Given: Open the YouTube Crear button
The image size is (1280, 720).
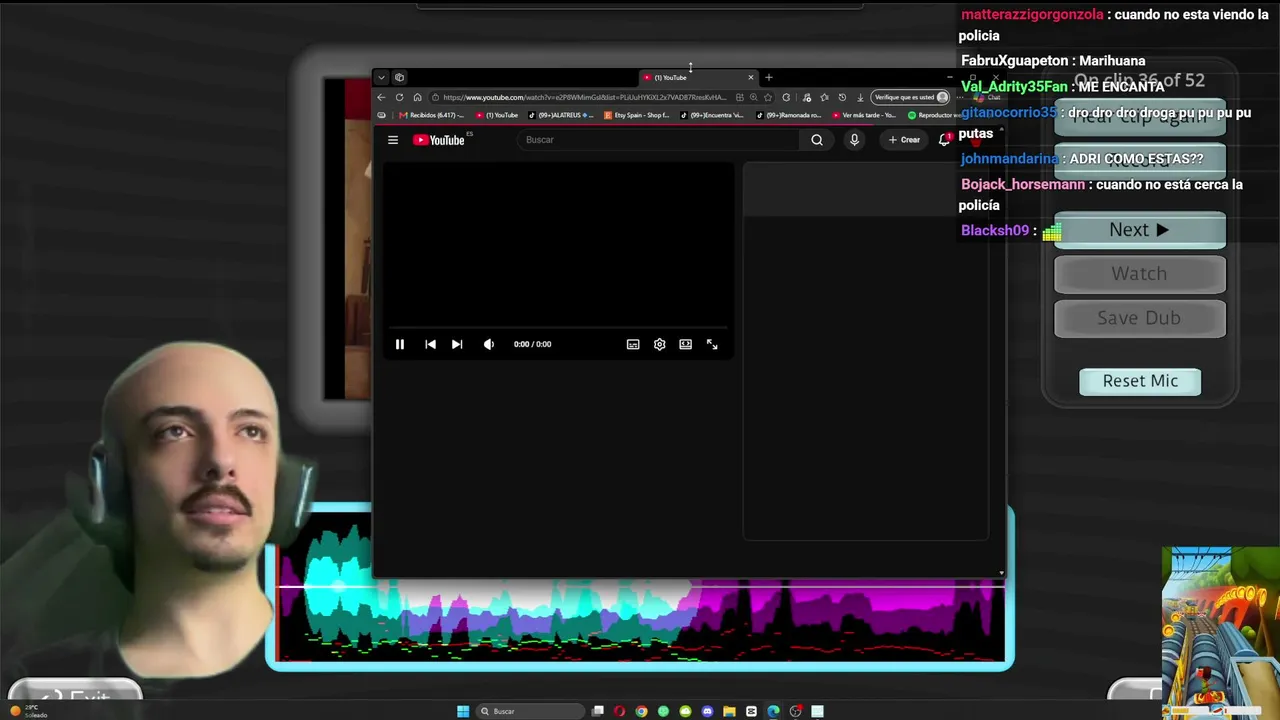Looking at the screenshot, I should 904,140.
